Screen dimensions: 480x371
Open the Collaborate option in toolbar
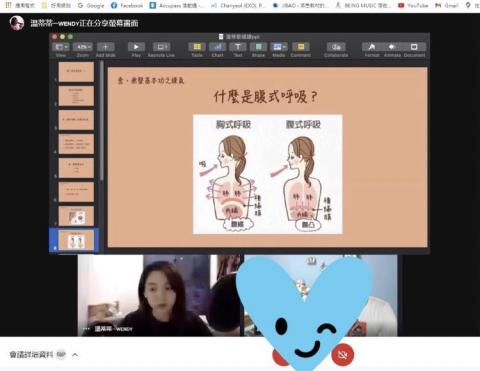click(x=336, y=47)
